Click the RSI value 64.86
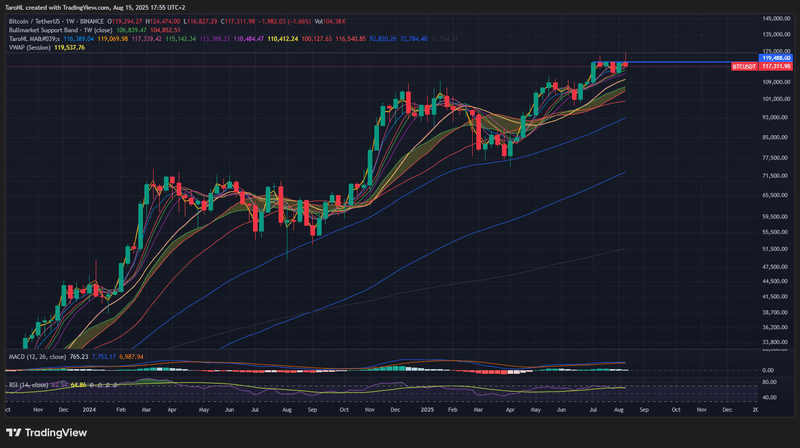 (x=79, y=385)
